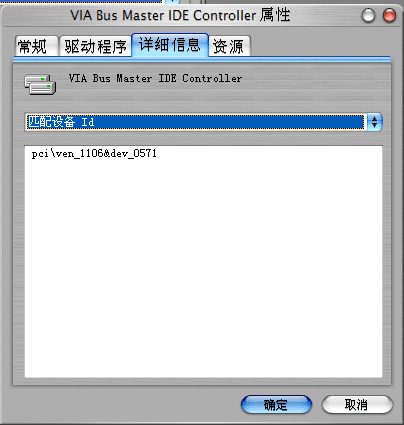The width and height of the screenshot is (404, 425).
Task: Click the IDE controller device icon
Action: click(40, 84)
